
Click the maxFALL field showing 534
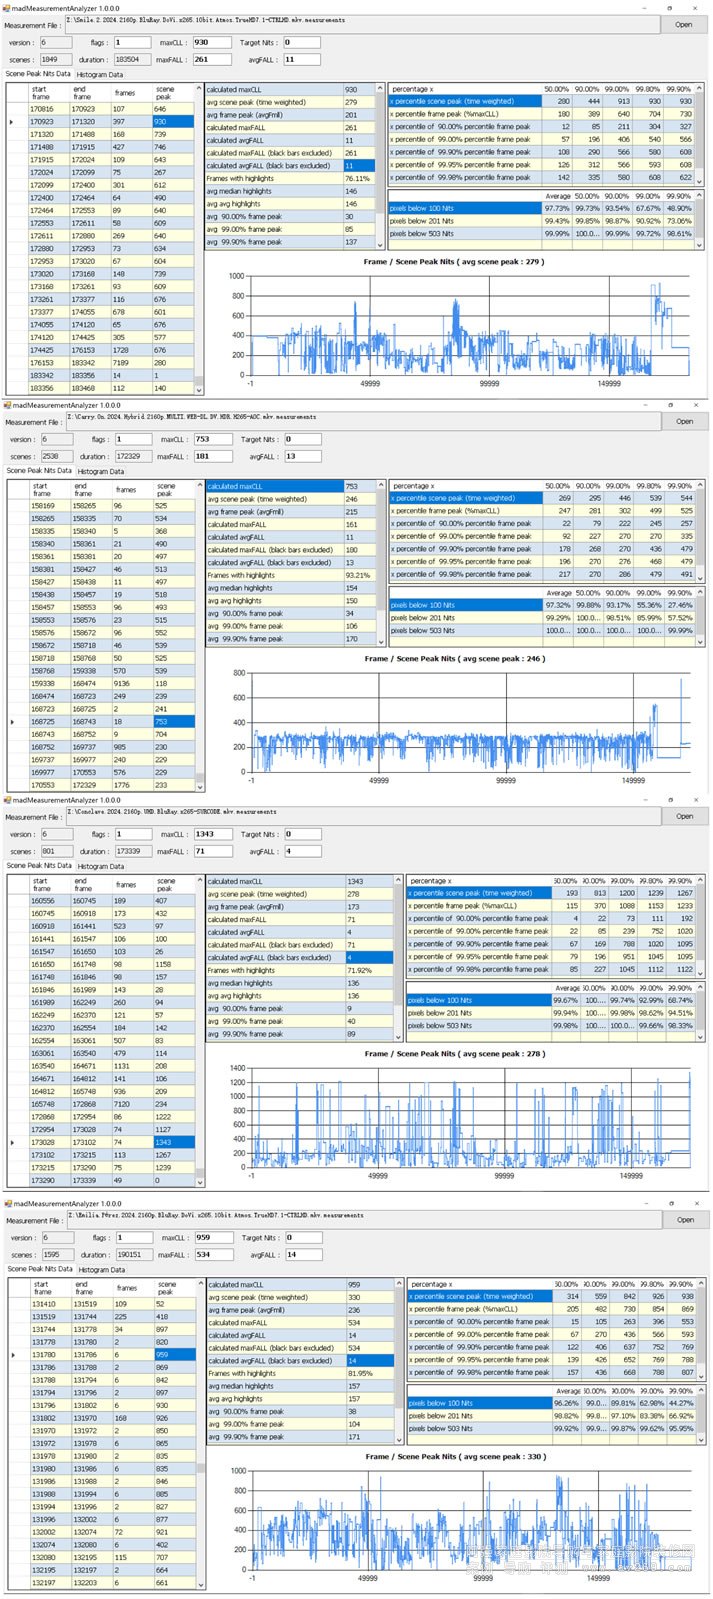click(x=213, y=1254)
